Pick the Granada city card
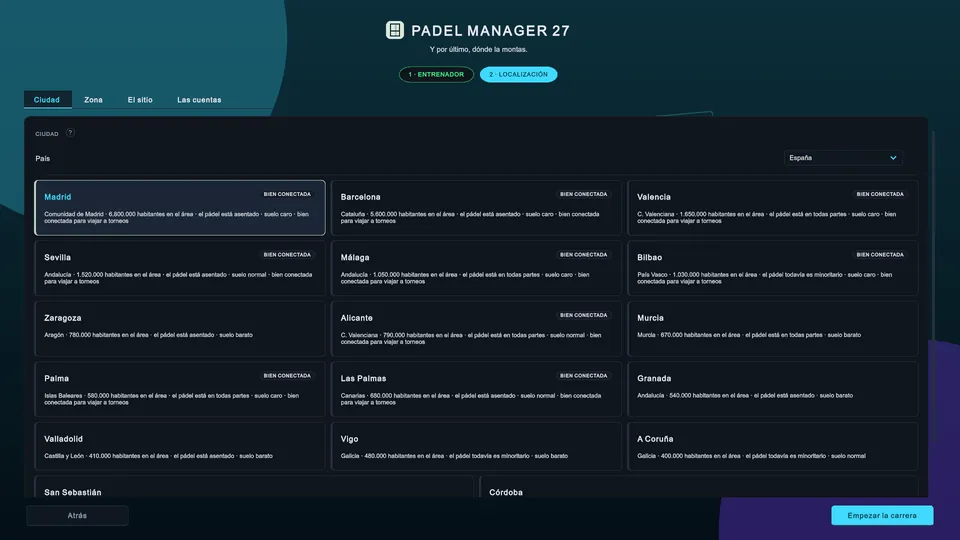 (773, 389)
